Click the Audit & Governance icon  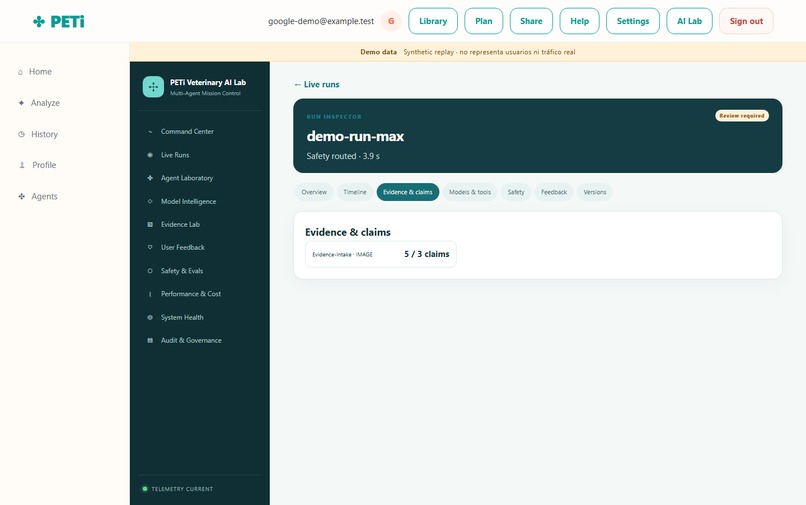150,340
